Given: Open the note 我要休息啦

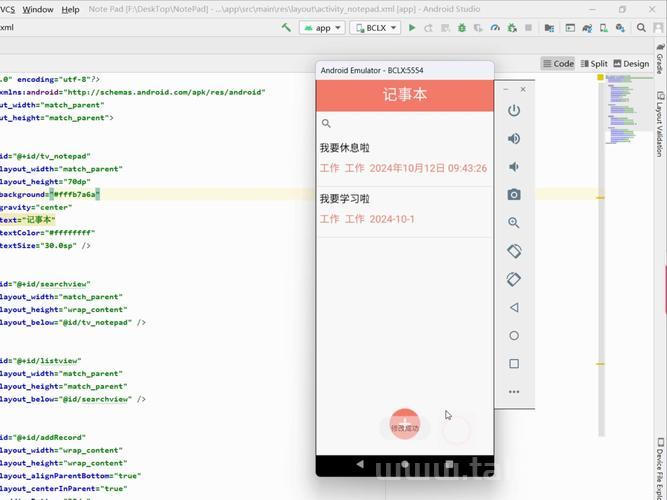Looking at the screenshot, I should pos(405,159).
